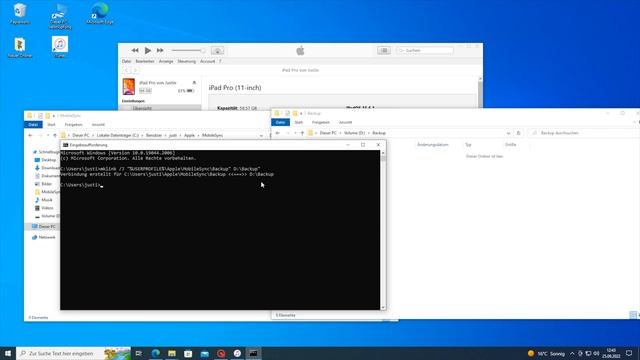Image resolution: width=640 pixels, height=360 pixels.
Task: Click the iPad Pro device thumbnail in iTunes
Action: (x=129, y=87)
